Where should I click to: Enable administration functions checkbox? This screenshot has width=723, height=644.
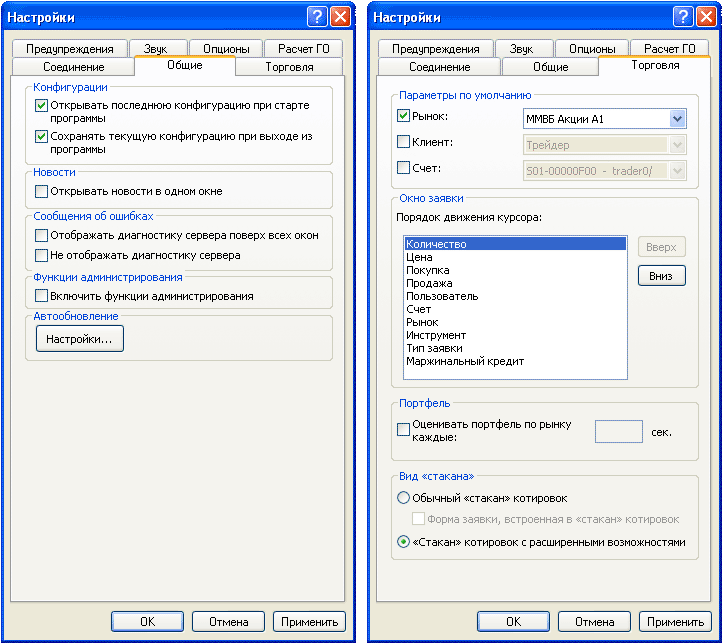coord(41,296)
